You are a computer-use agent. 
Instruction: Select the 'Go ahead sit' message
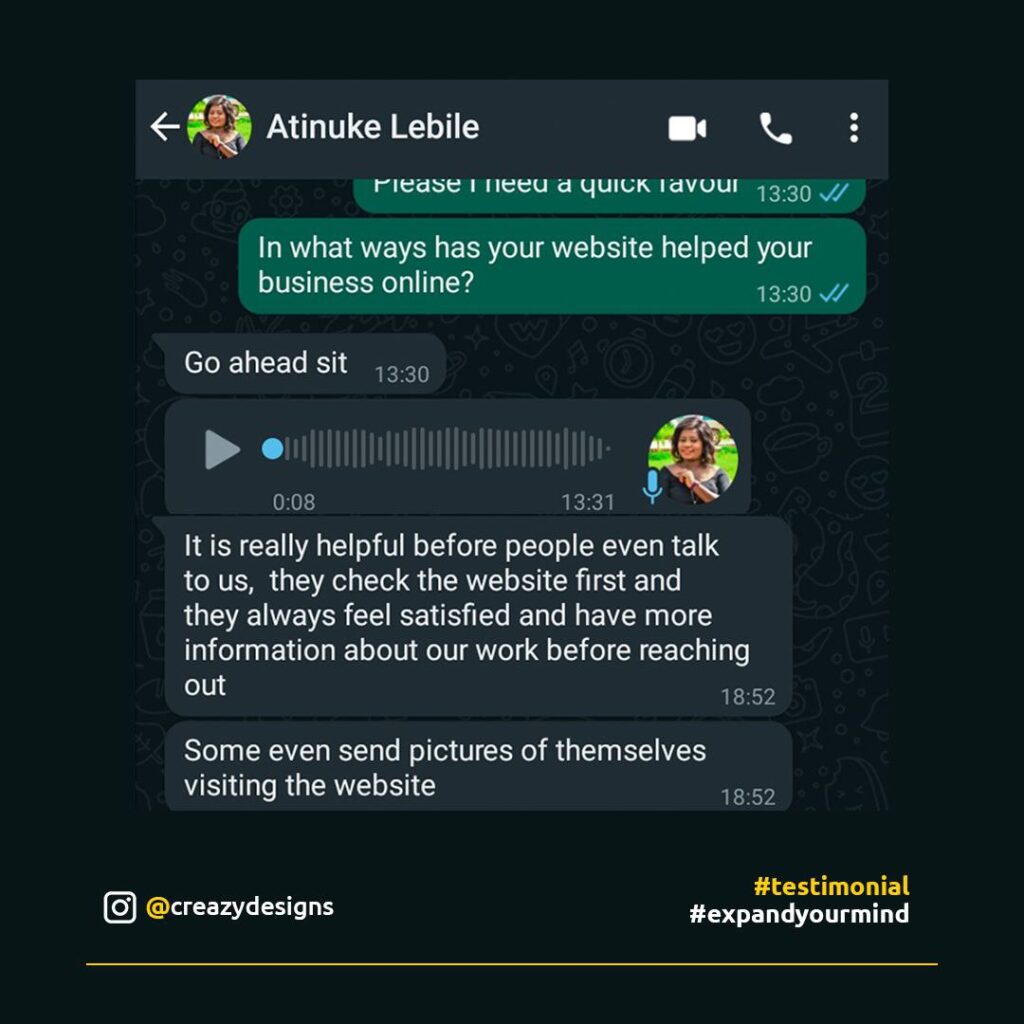pos(306,364)
